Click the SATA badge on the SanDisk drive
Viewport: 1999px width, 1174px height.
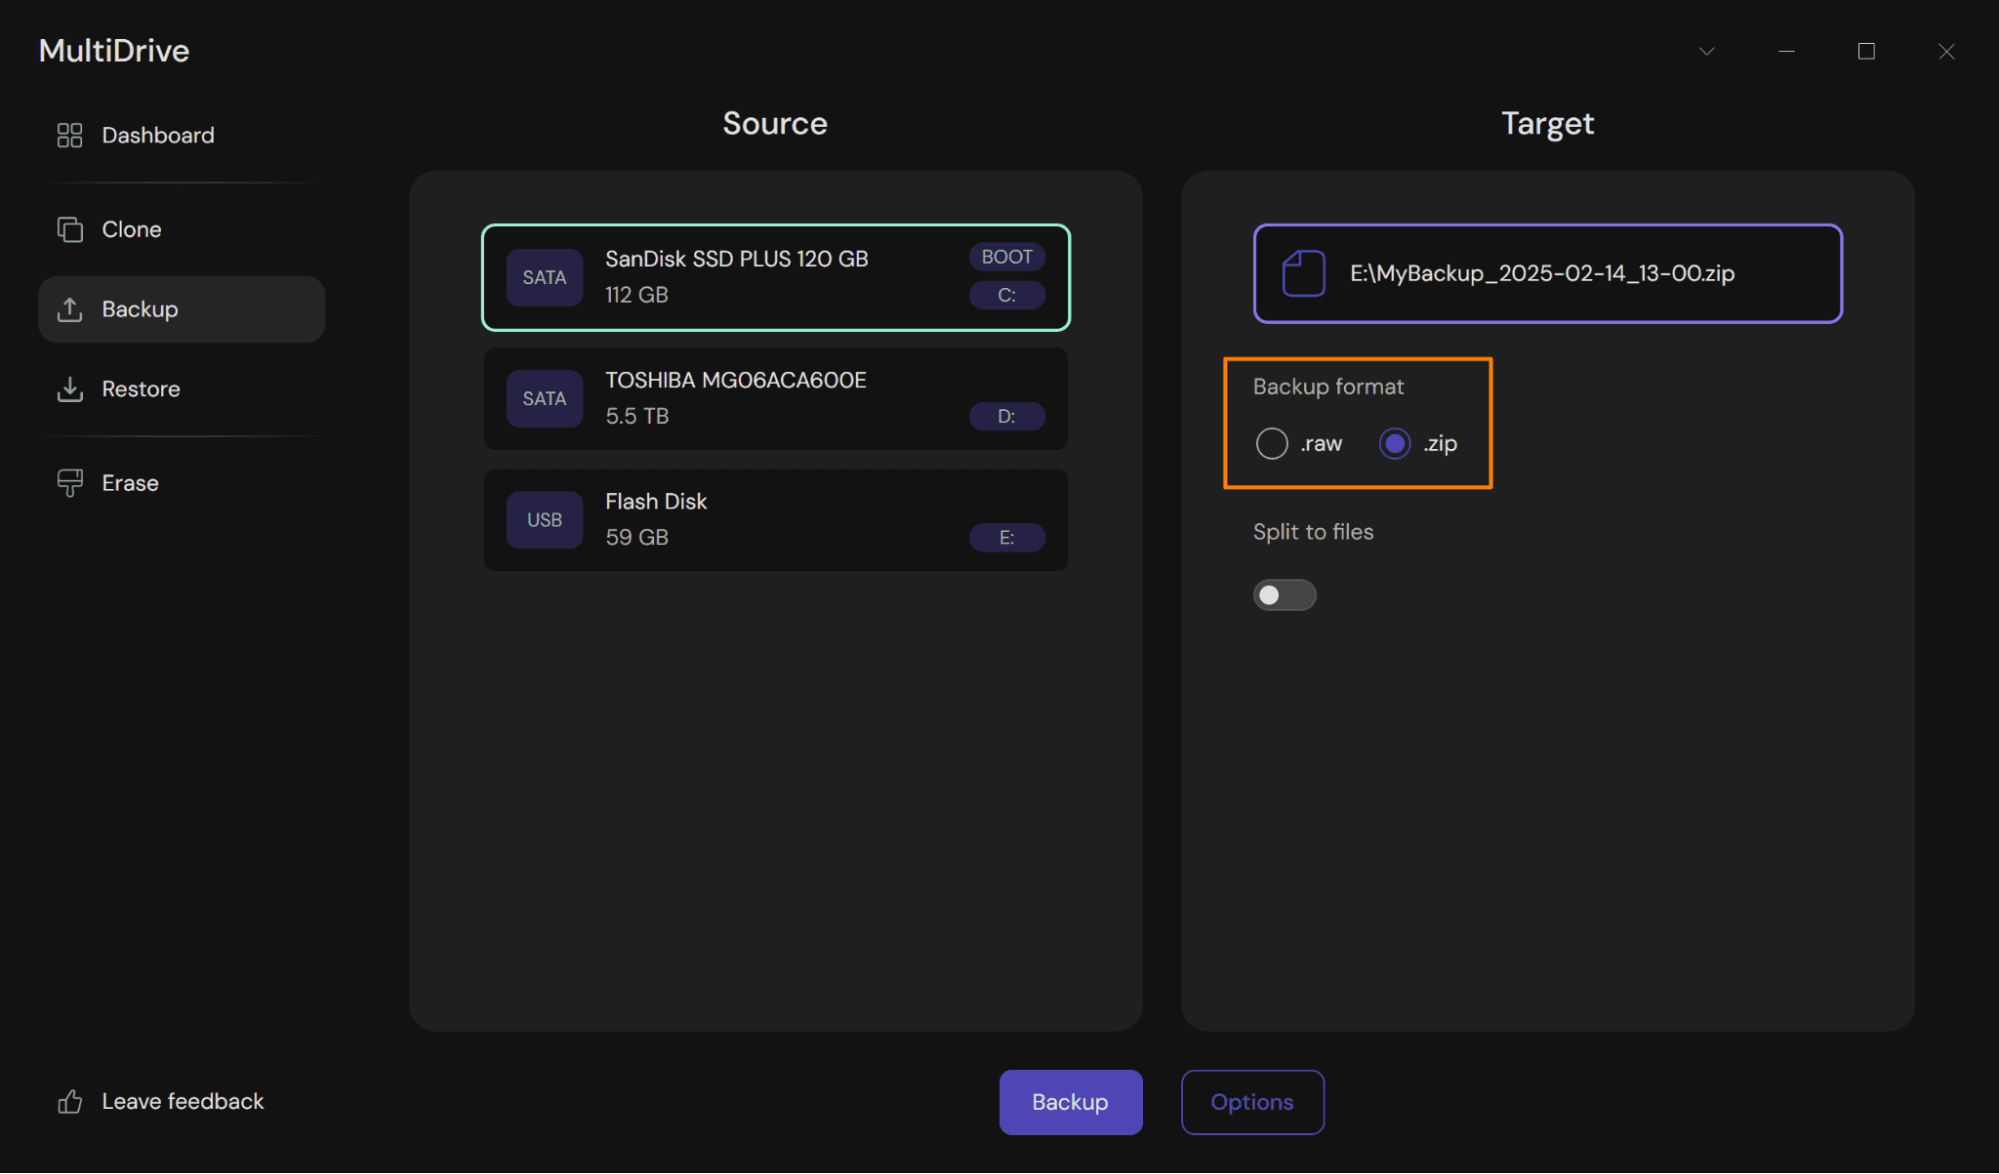pos(544,277)
